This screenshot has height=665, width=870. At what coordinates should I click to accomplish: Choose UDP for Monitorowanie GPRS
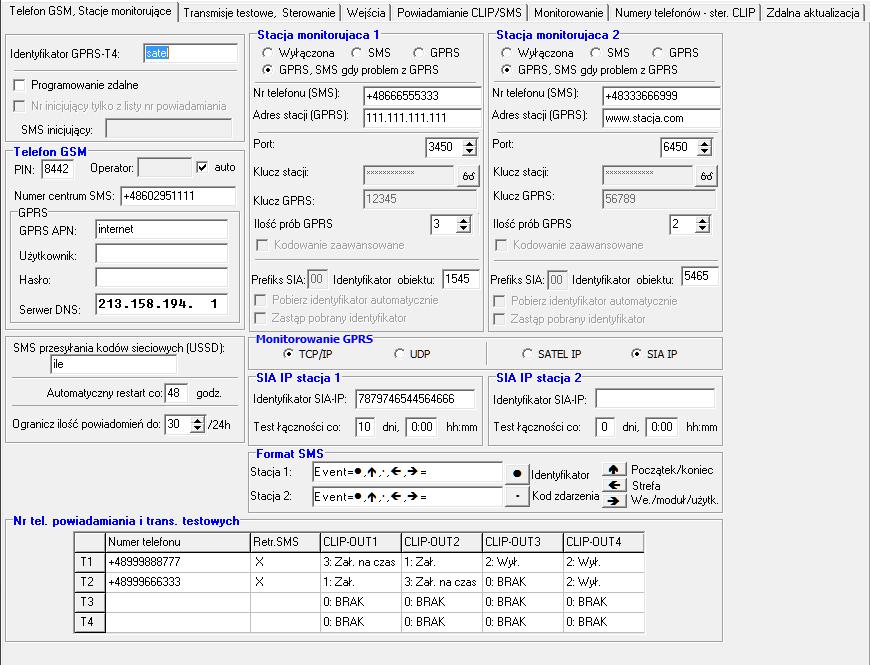coord(399,354)
